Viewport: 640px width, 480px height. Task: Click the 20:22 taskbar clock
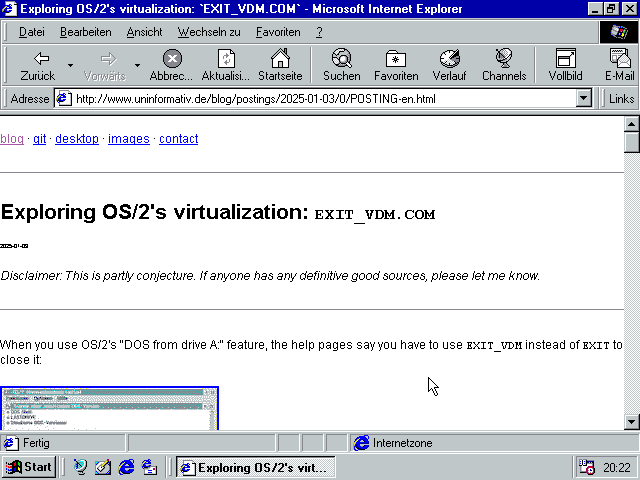coord(617,468)
